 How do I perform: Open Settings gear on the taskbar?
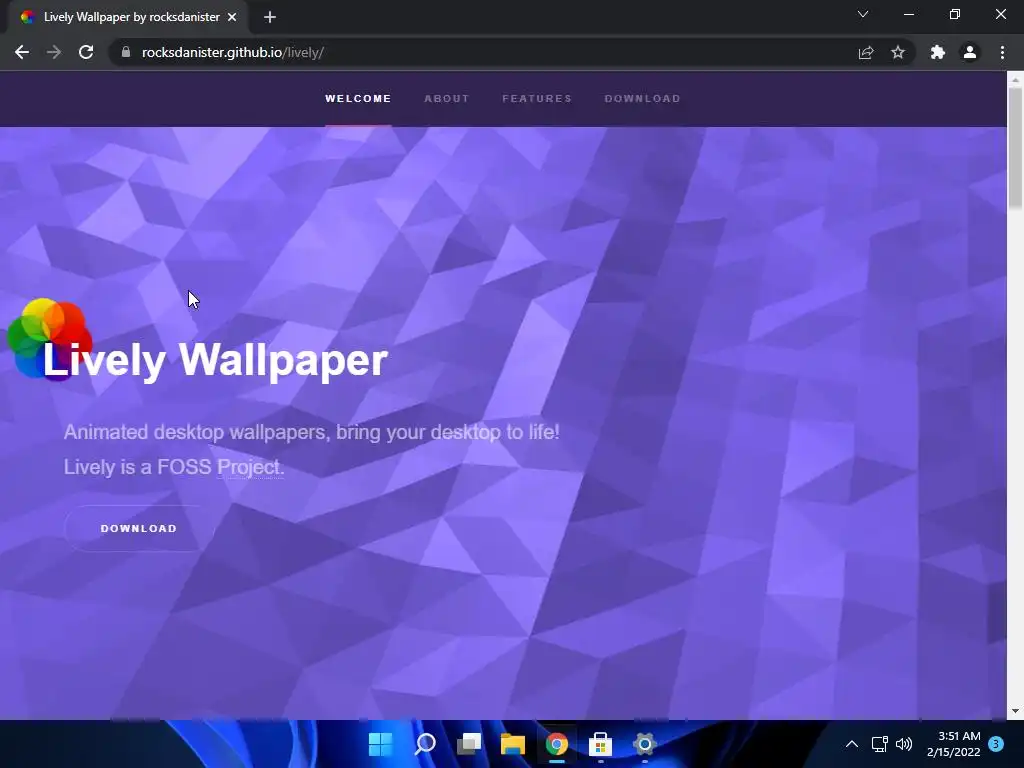point(645,743)
